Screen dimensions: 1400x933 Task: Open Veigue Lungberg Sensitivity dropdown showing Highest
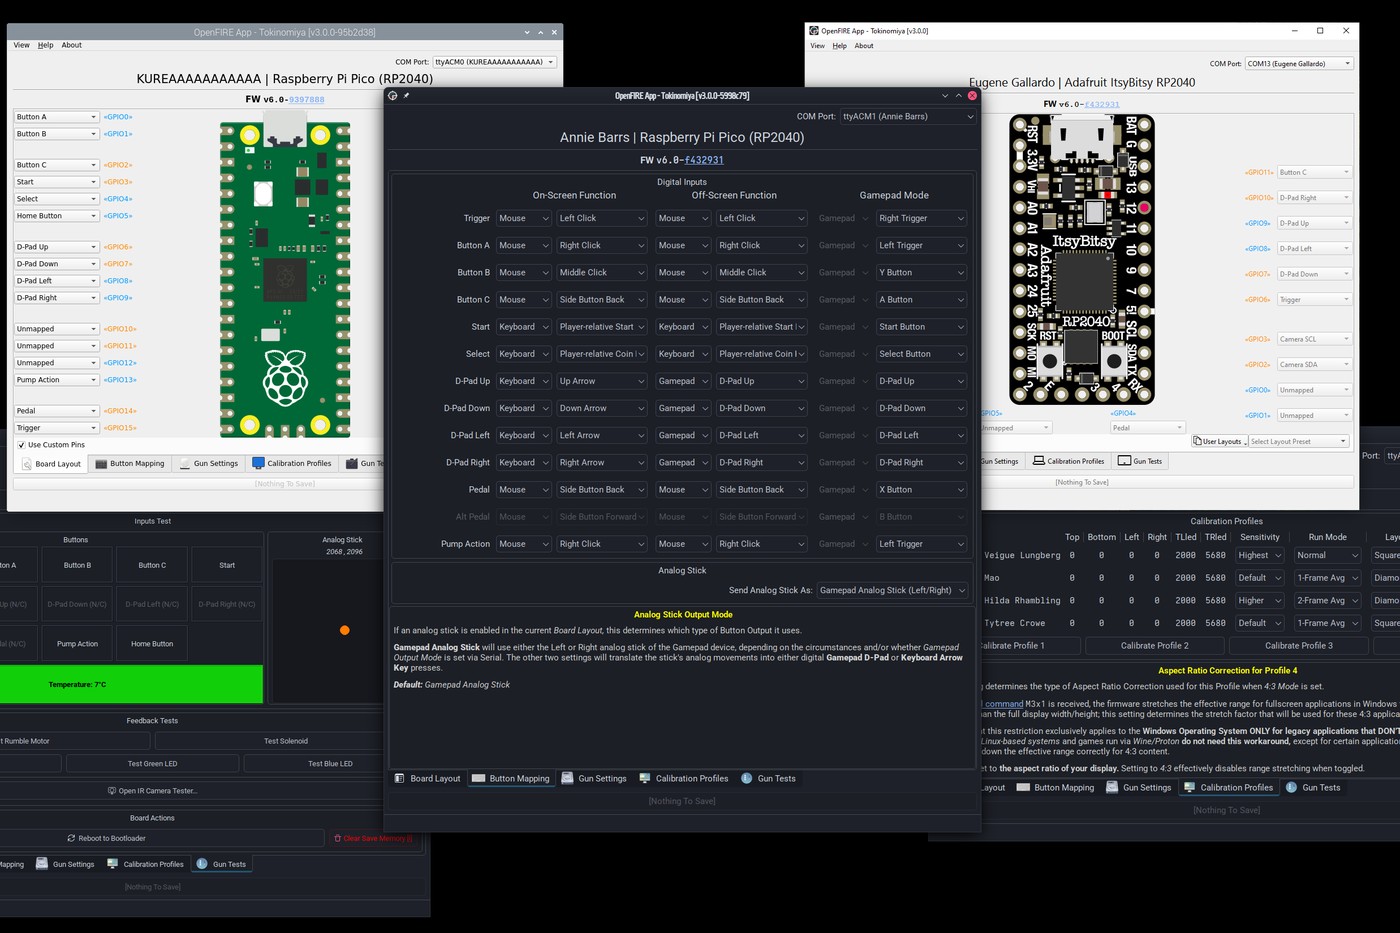[x=1259, y=555]
